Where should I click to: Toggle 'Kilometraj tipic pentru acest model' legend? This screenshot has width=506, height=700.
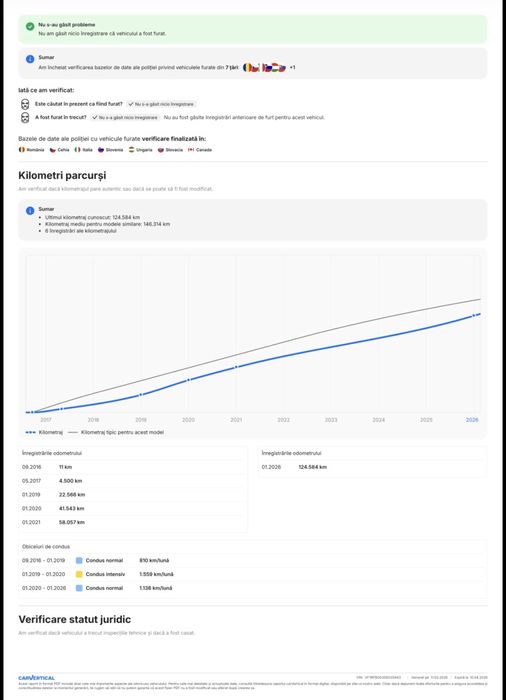coord(116,432)
